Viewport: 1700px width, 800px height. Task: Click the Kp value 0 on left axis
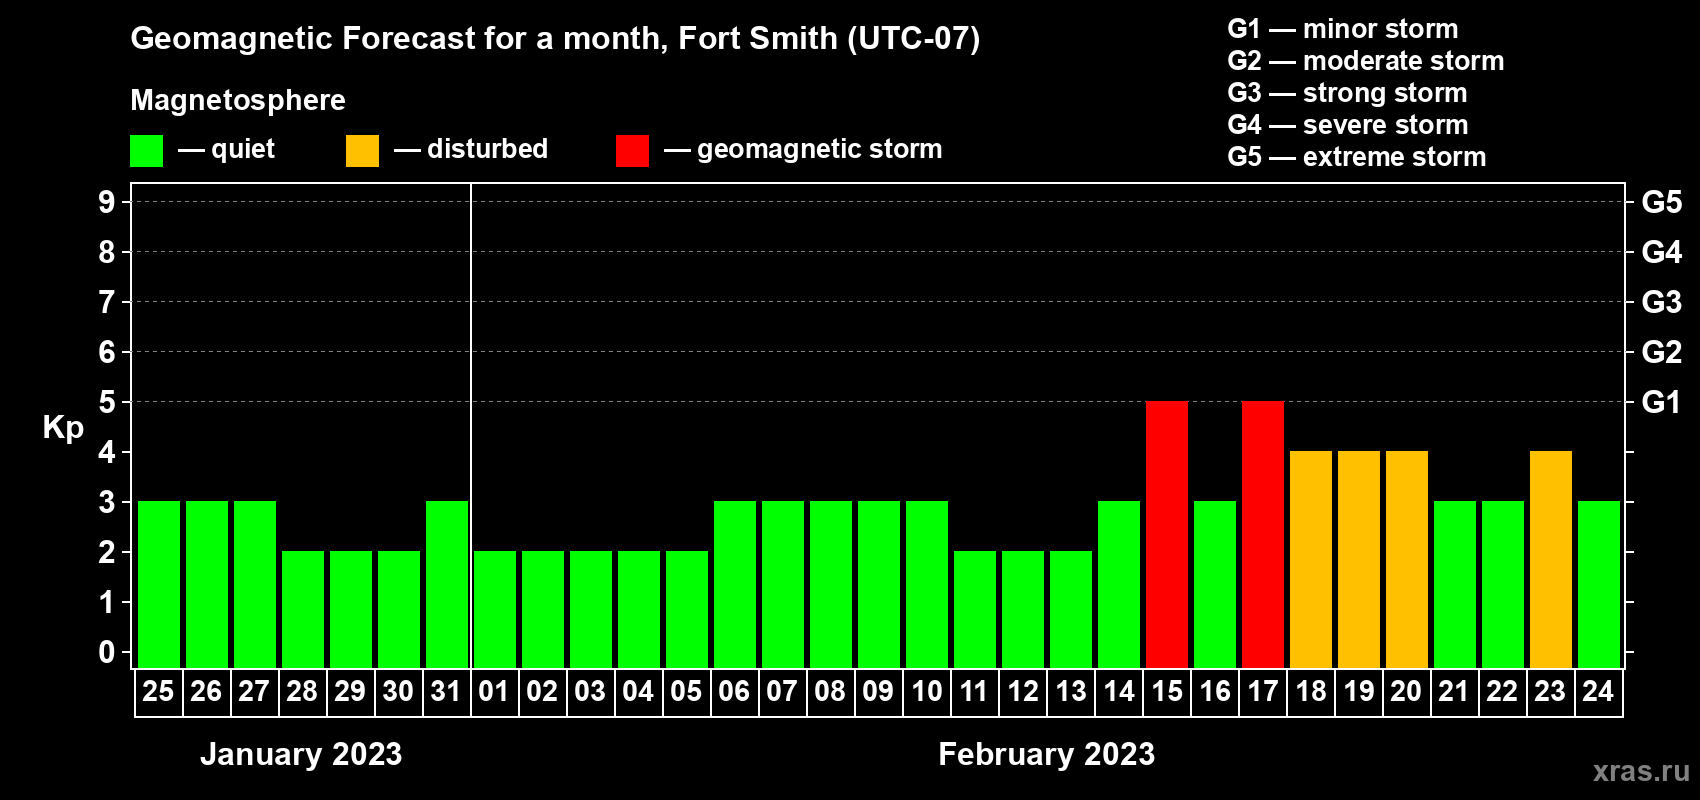[x=107, y=652]
